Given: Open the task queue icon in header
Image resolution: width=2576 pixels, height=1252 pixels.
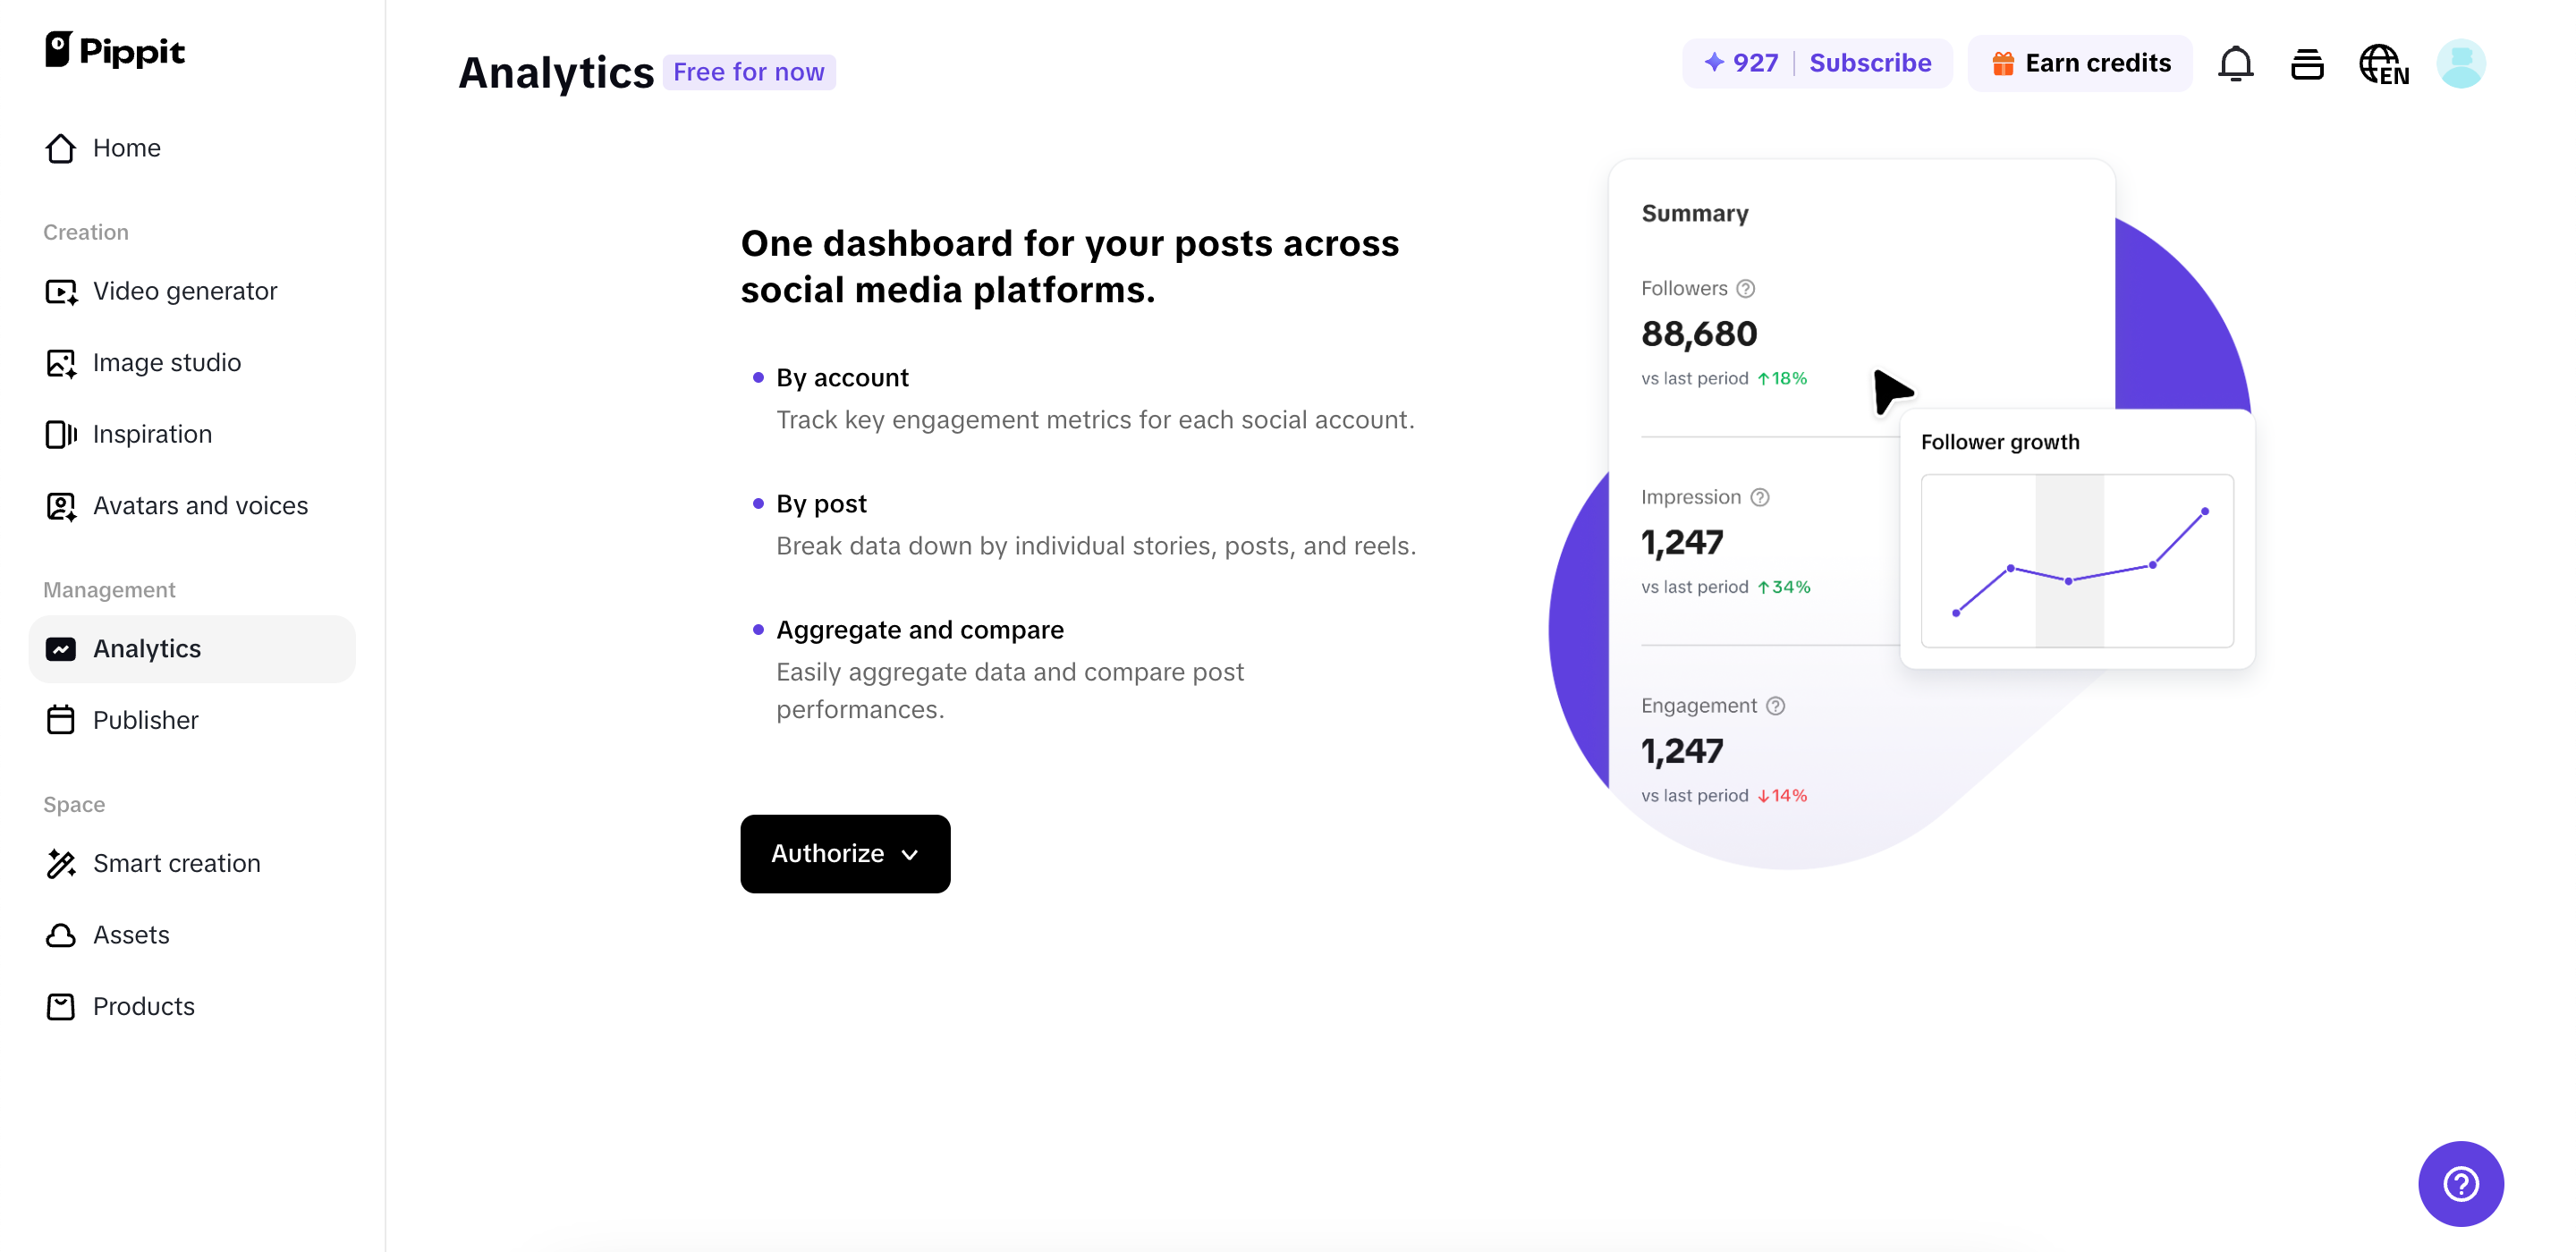Looking at the screenshot, I should [x=2308, y=63].
